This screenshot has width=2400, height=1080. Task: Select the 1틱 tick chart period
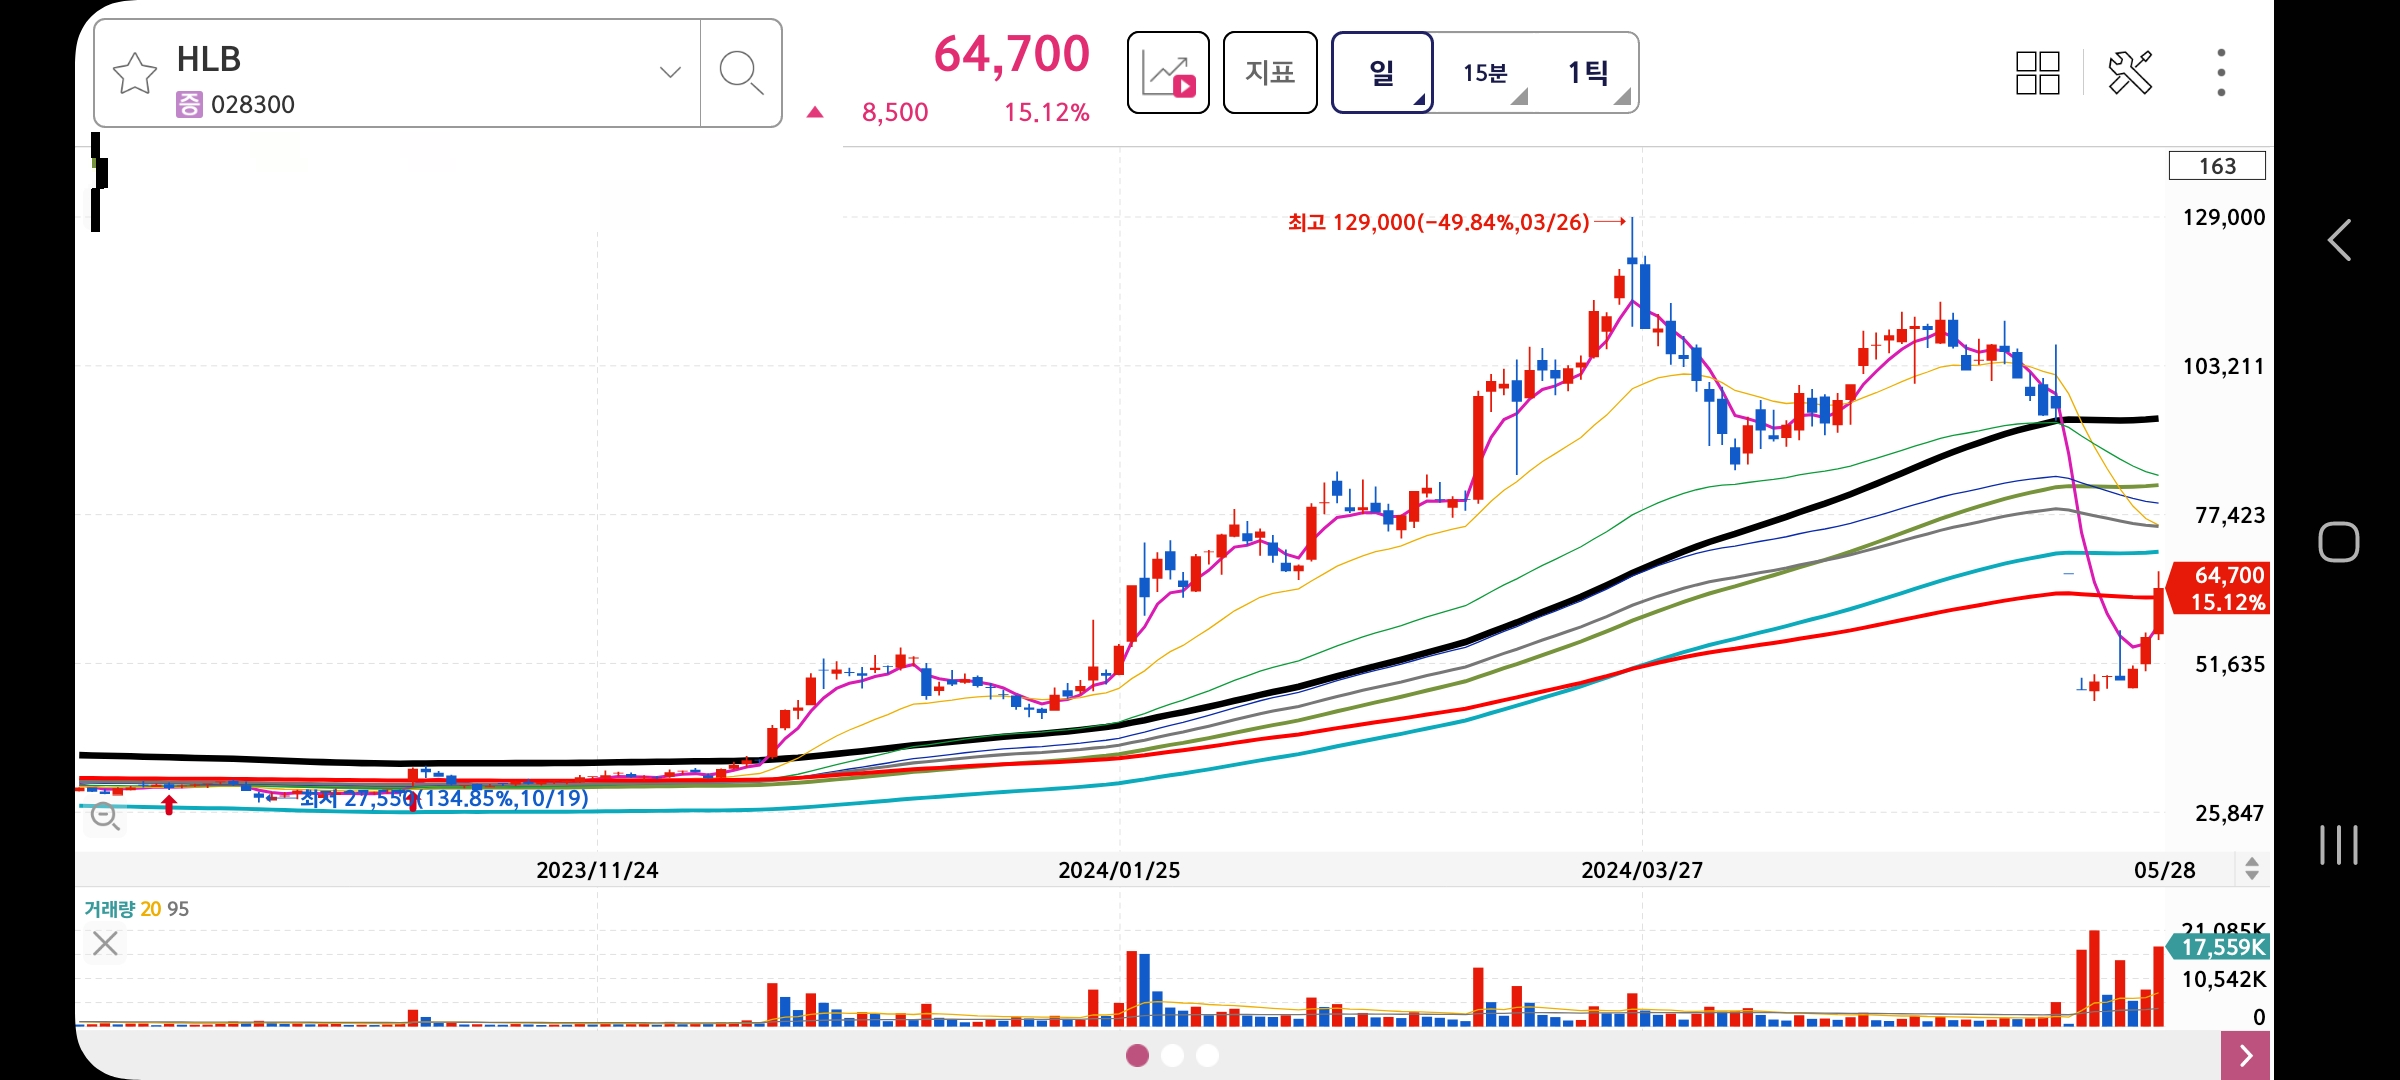pos(1587,72)
